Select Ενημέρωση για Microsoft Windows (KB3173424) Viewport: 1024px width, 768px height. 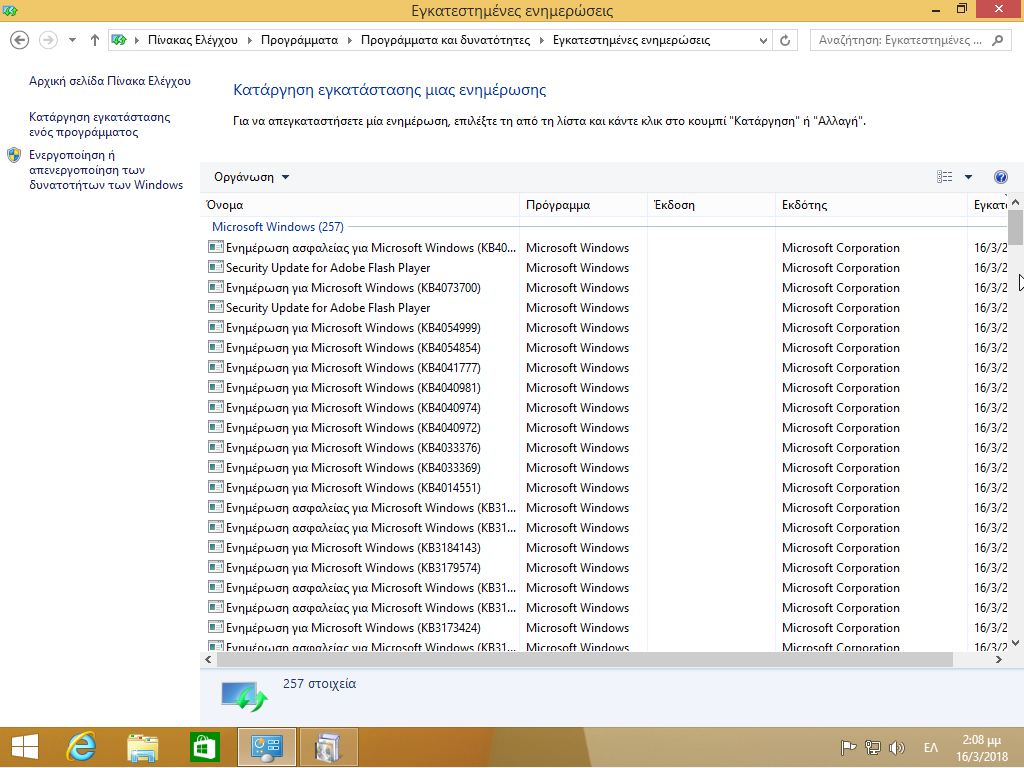point(353,628)
